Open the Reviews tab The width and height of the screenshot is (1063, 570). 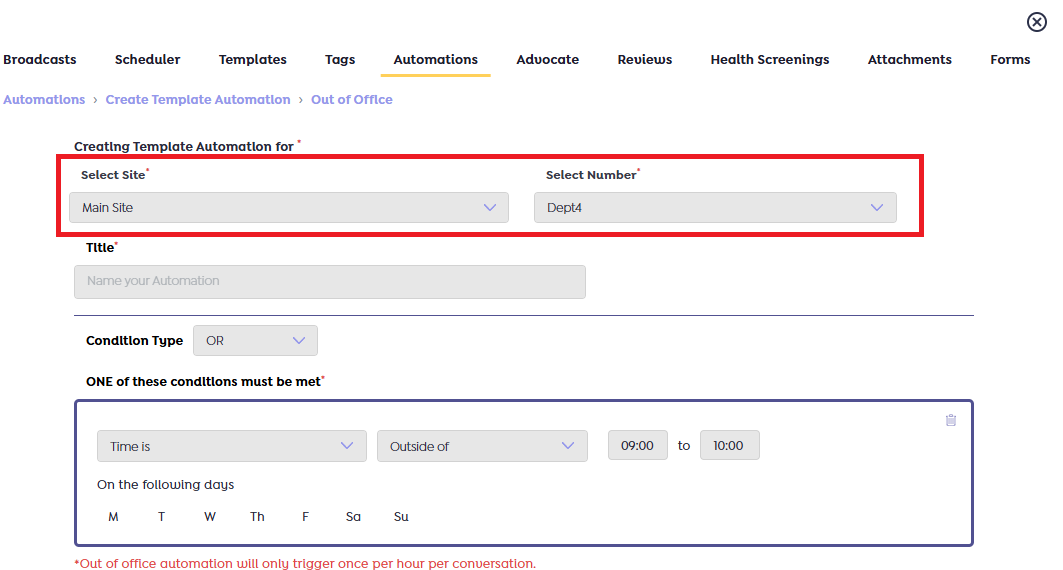644,60
